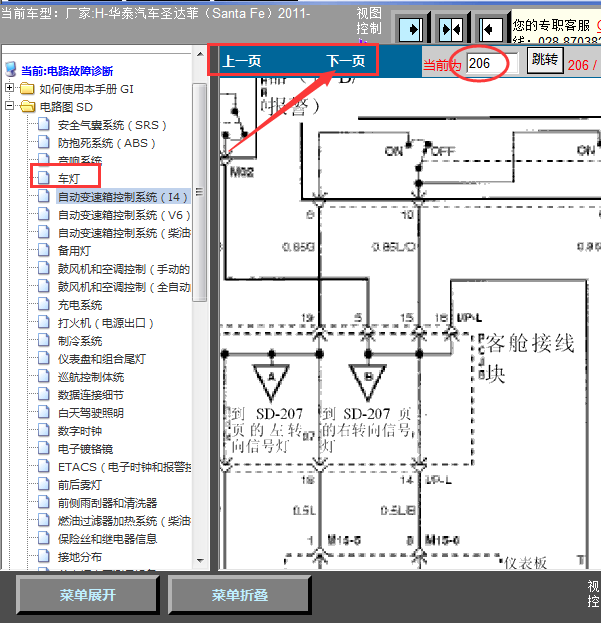Image resolution: width=601 pixels, height=626 pixels.
Task: Open the 备用灯 document
Action: coord(74,251)
